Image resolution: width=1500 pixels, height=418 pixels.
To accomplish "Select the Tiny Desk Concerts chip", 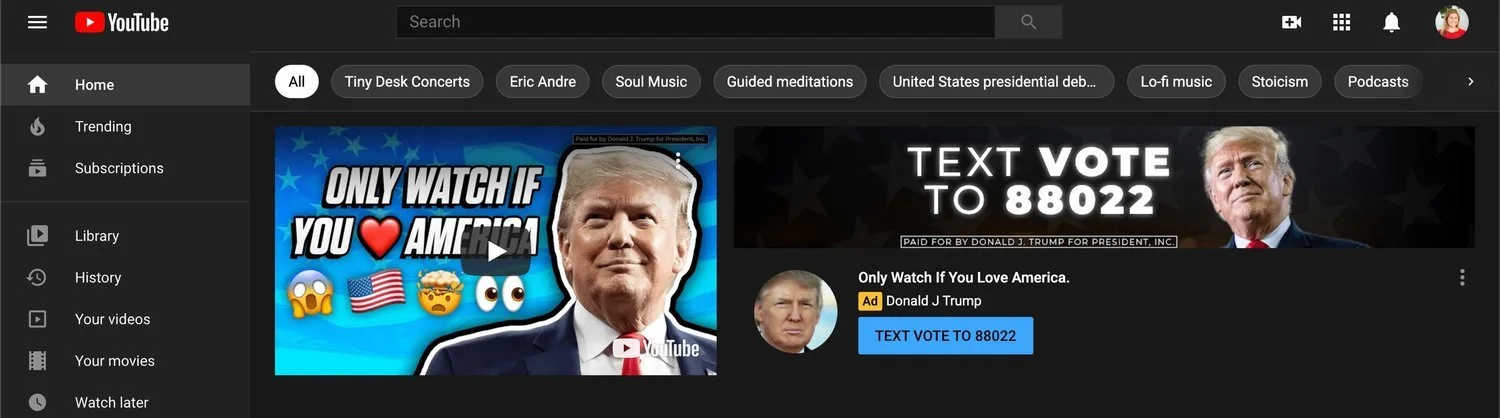I will [407, 82].
